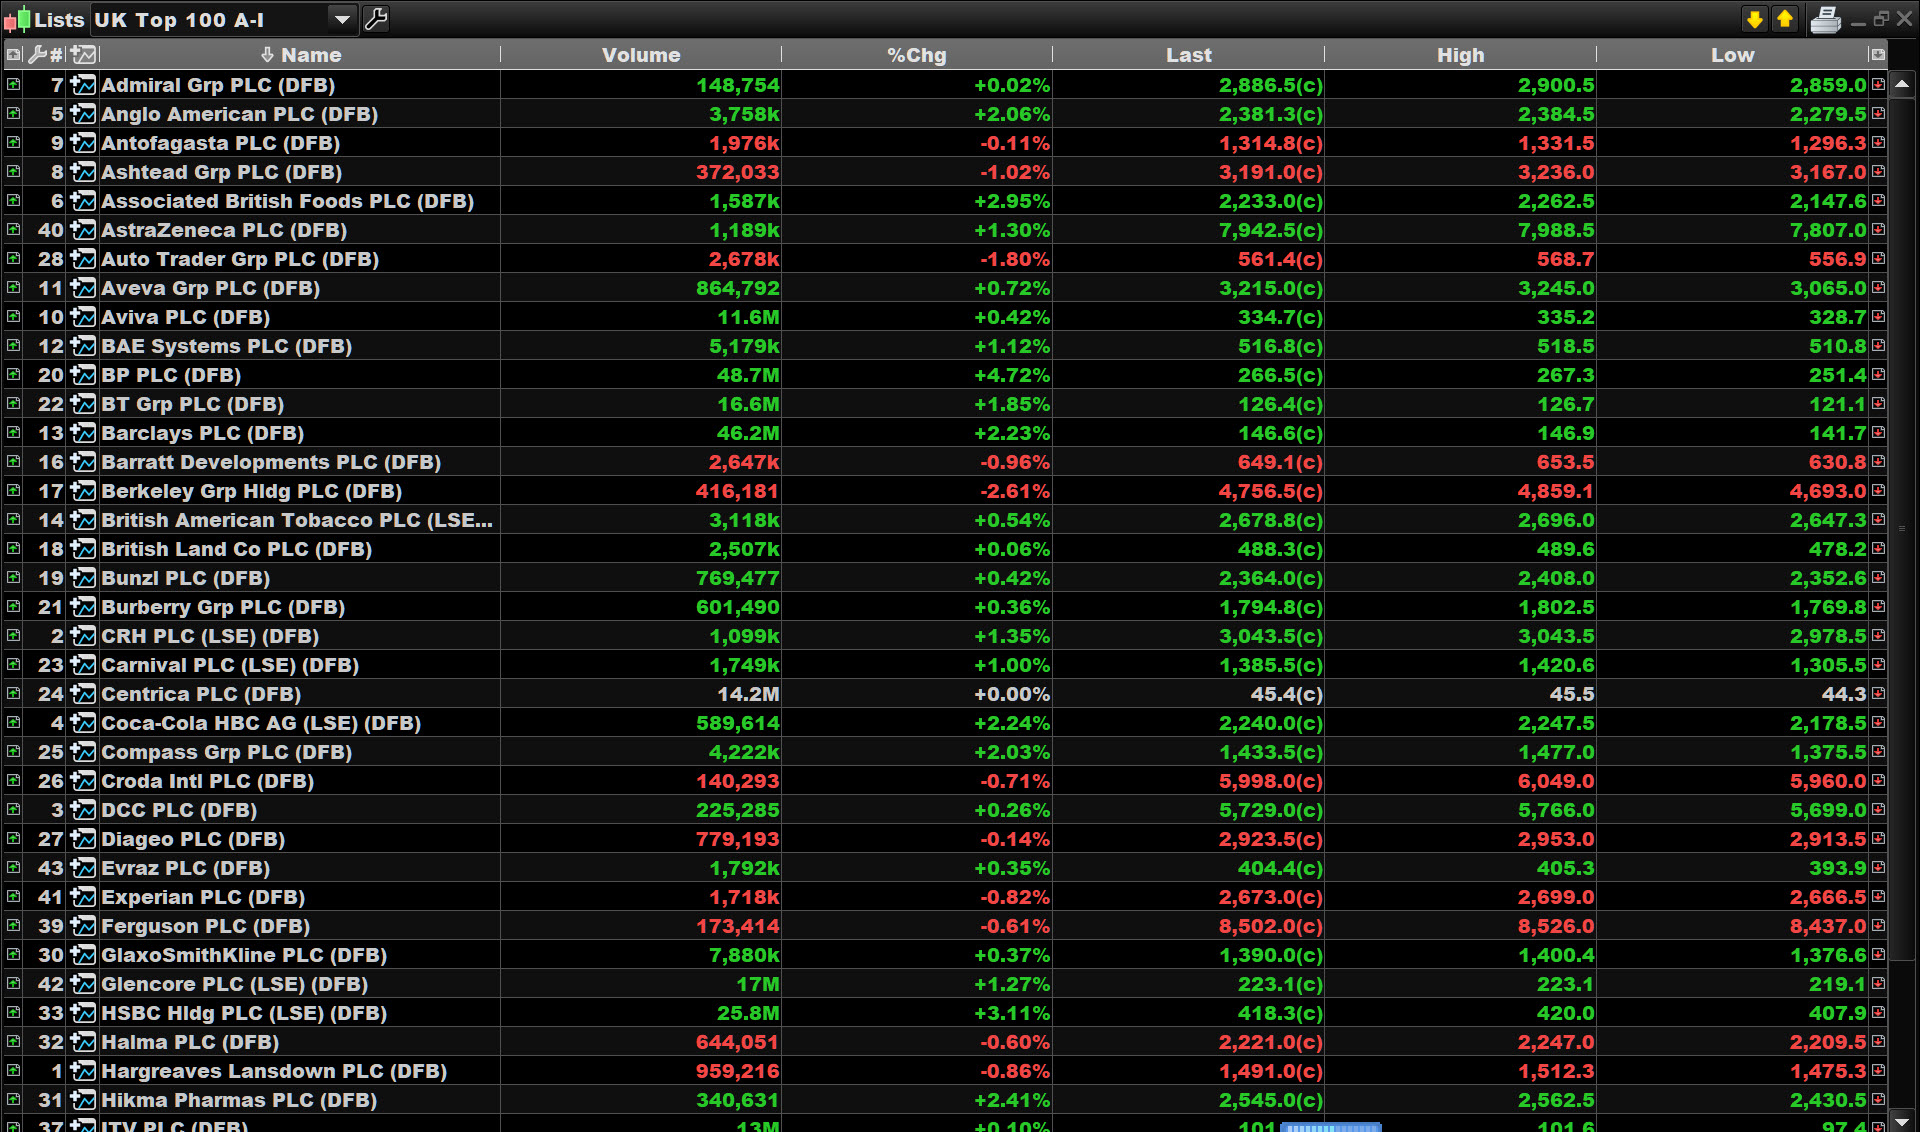Click the Last column header

[x=1188, y=55]
